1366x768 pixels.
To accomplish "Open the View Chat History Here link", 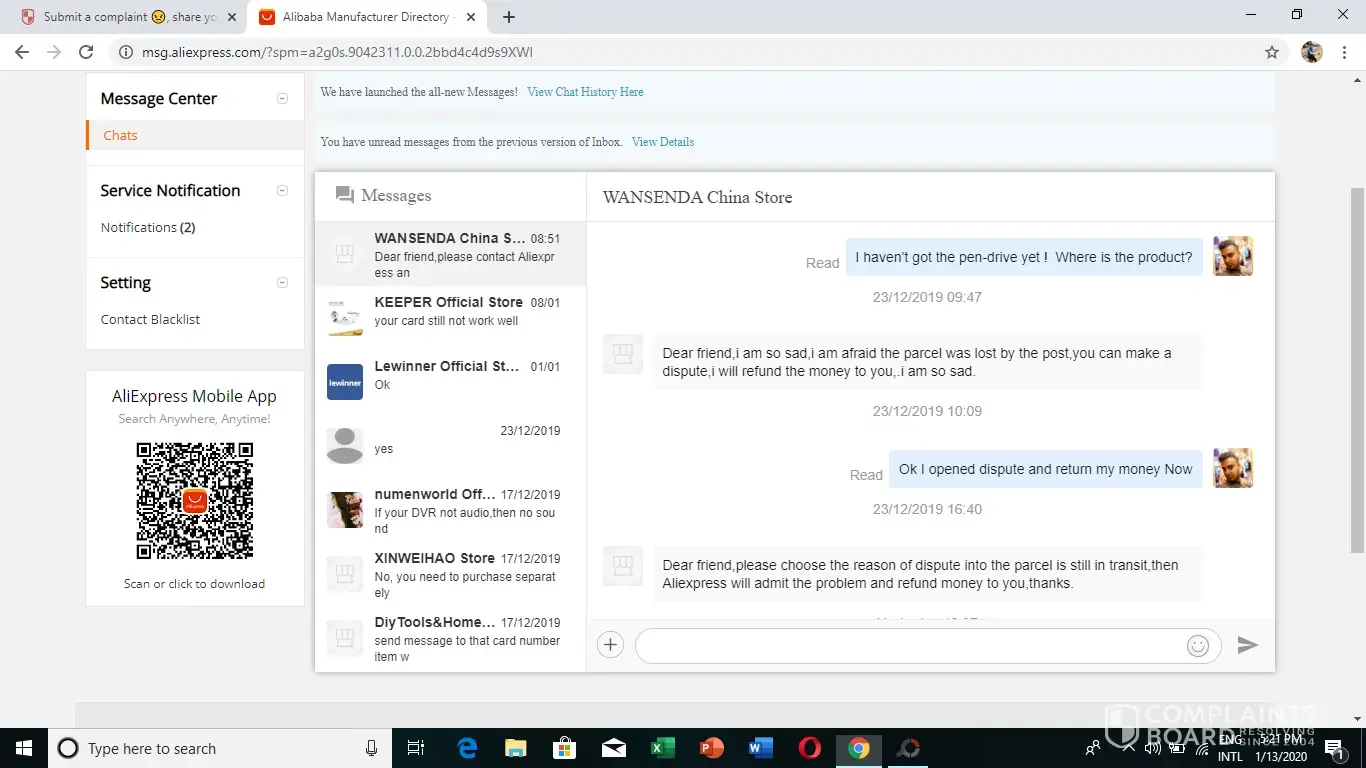I will point(585,92).
